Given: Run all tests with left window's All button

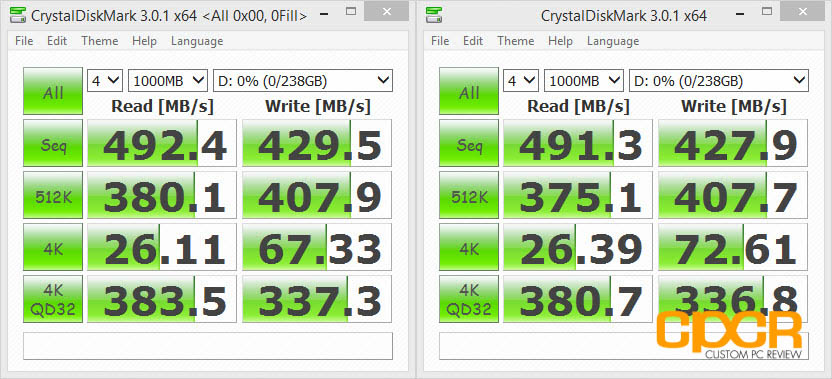Looking at the screenshot, I should coord(53,91).
